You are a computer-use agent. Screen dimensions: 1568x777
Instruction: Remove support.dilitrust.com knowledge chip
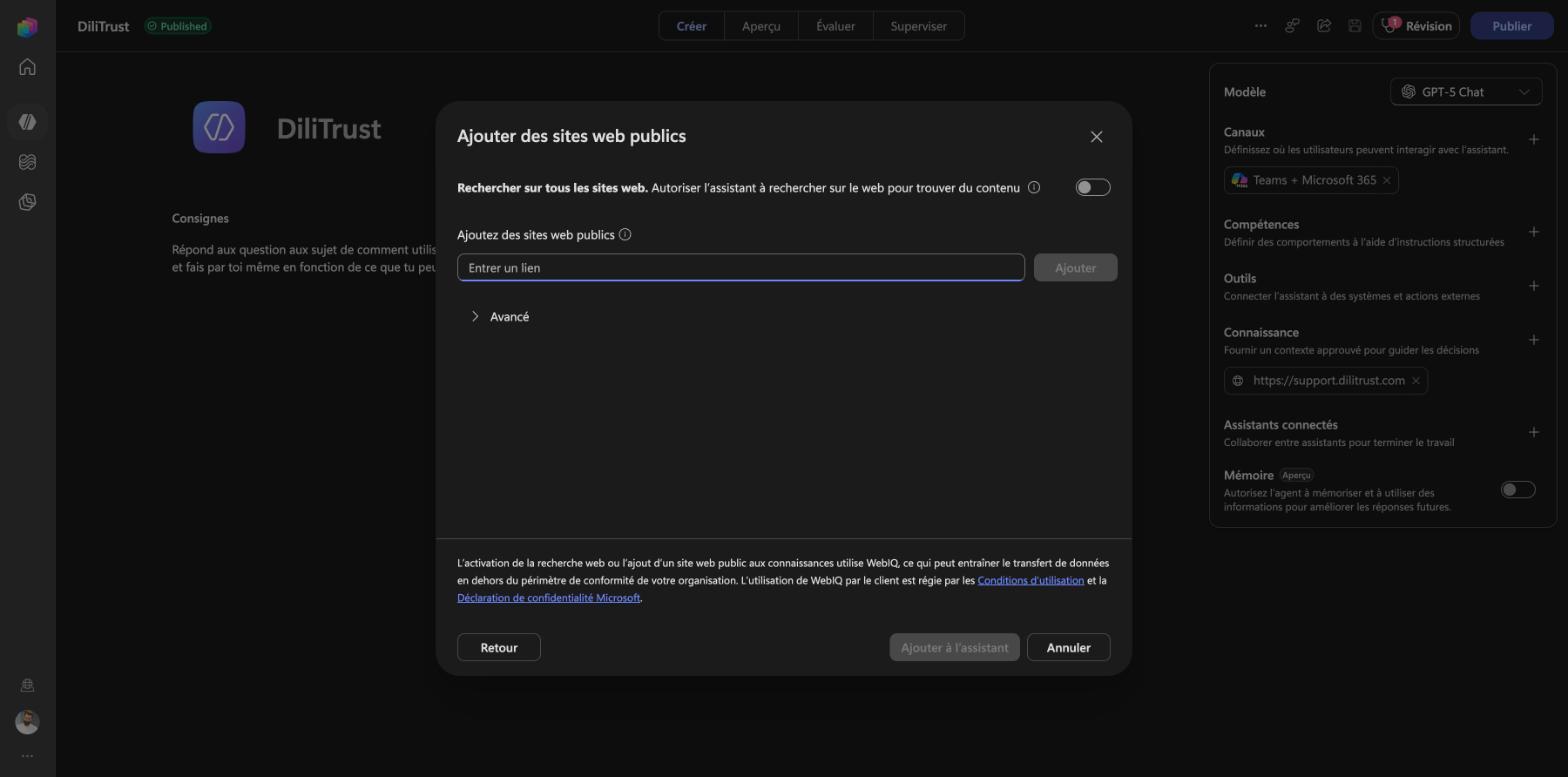click(1416, 381)
